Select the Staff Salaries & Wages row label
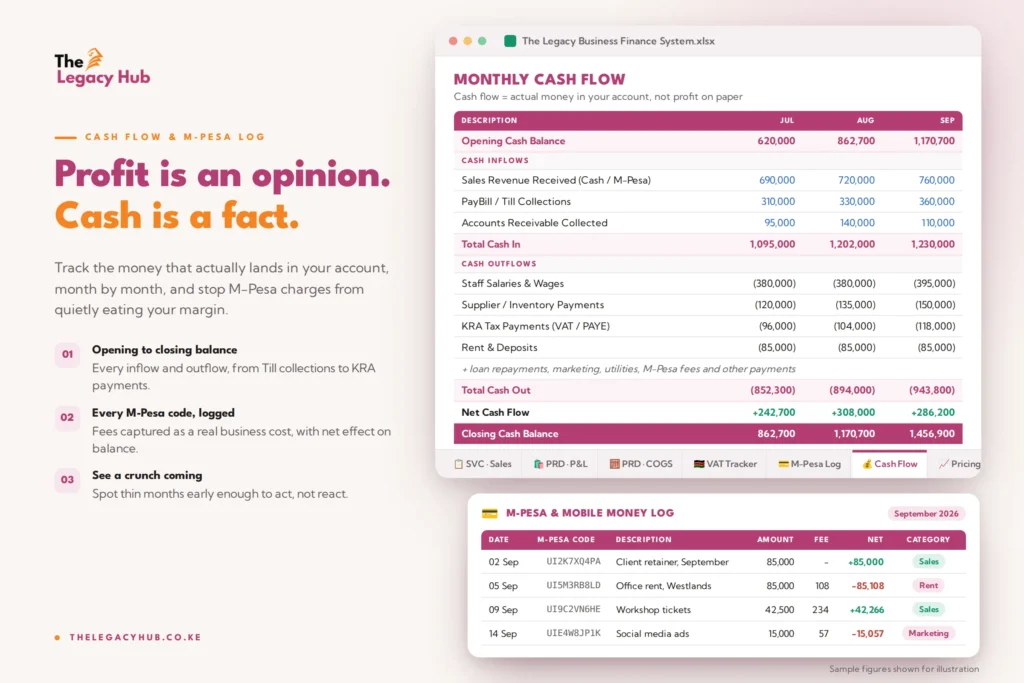 coord(513,283)
